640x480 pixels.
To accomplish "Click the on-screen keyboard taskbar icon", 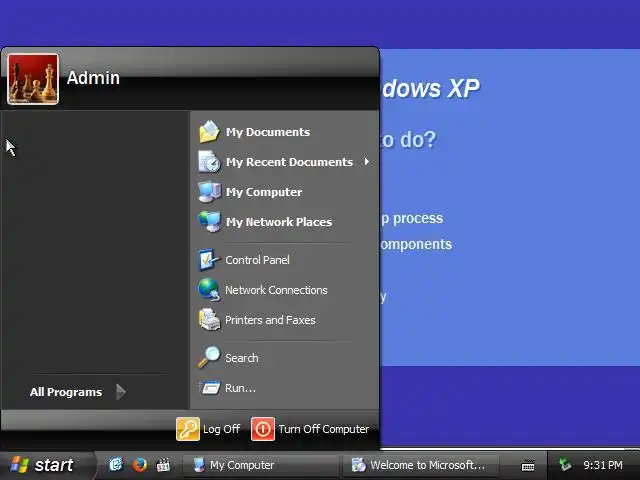I will tap(528, 465).
